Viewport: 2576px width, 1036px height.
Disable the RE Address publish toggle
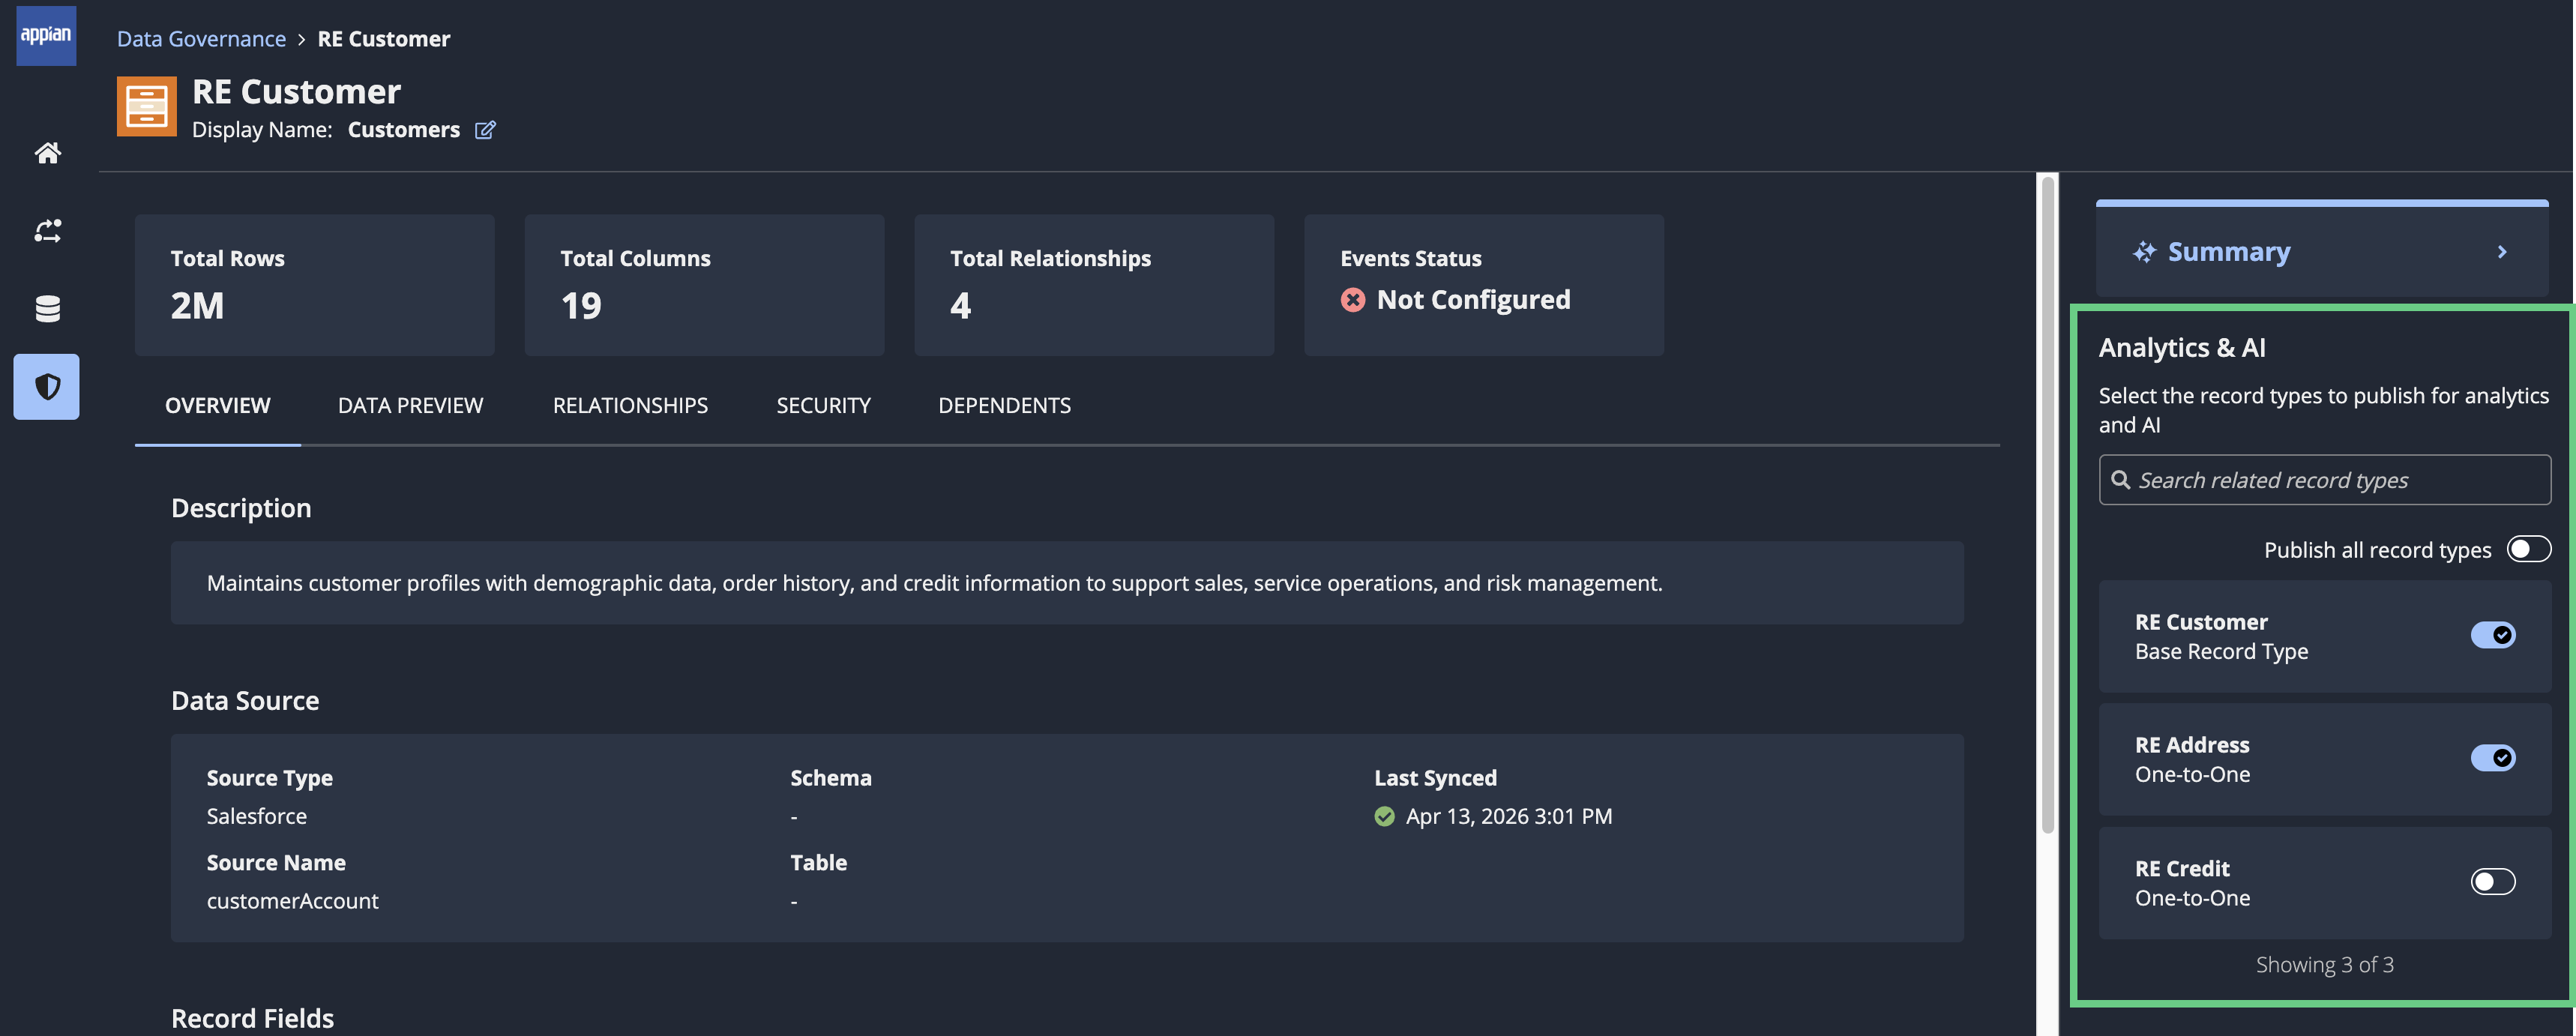(x=2492, y=758)
